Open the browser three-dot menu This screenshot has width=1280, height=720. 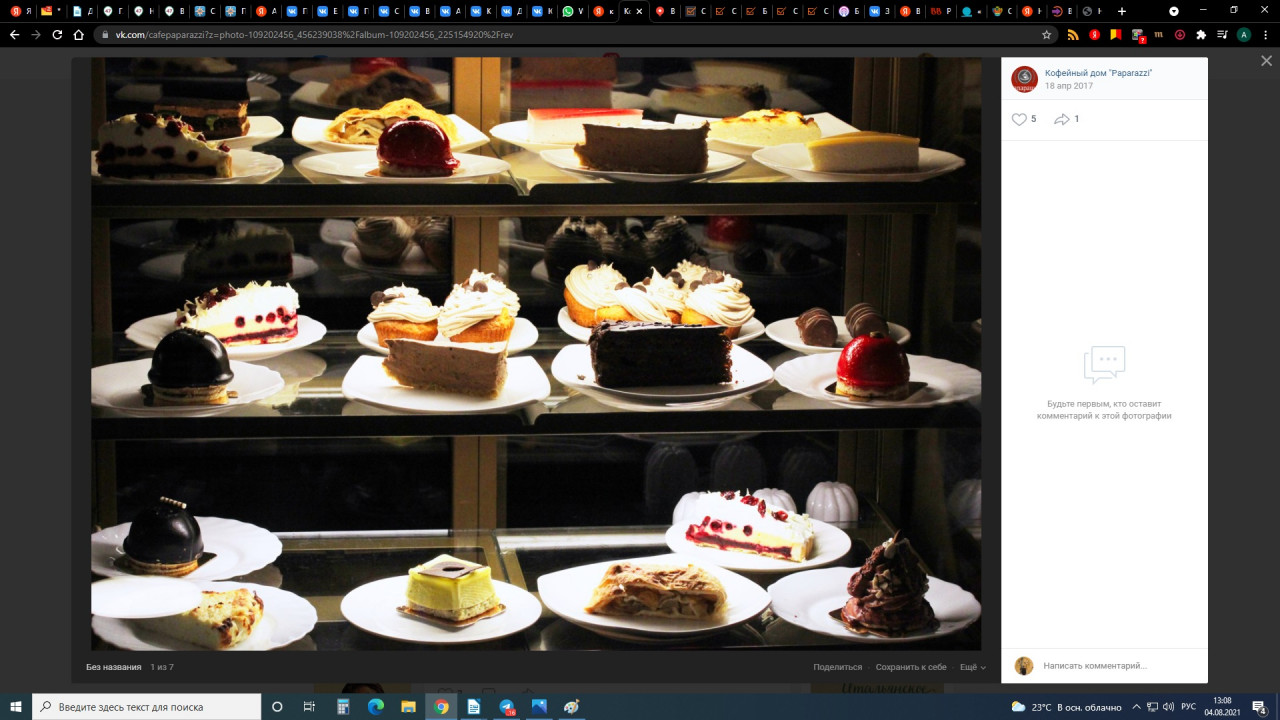tap(1265, 34)
